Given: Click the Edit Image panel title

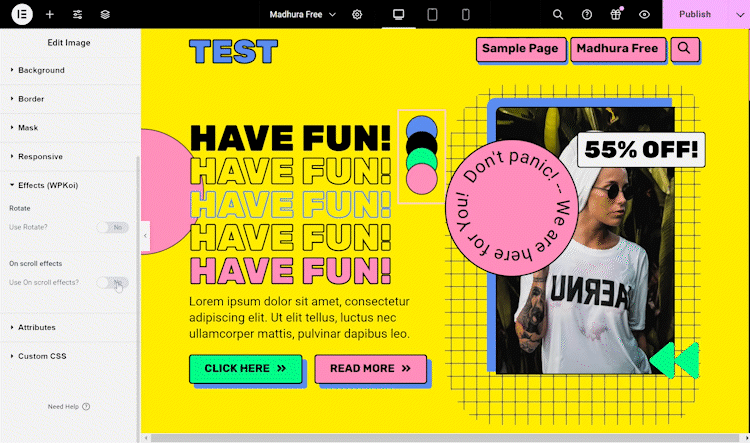Looking at the screenshot, I should (x=69, y=43).
